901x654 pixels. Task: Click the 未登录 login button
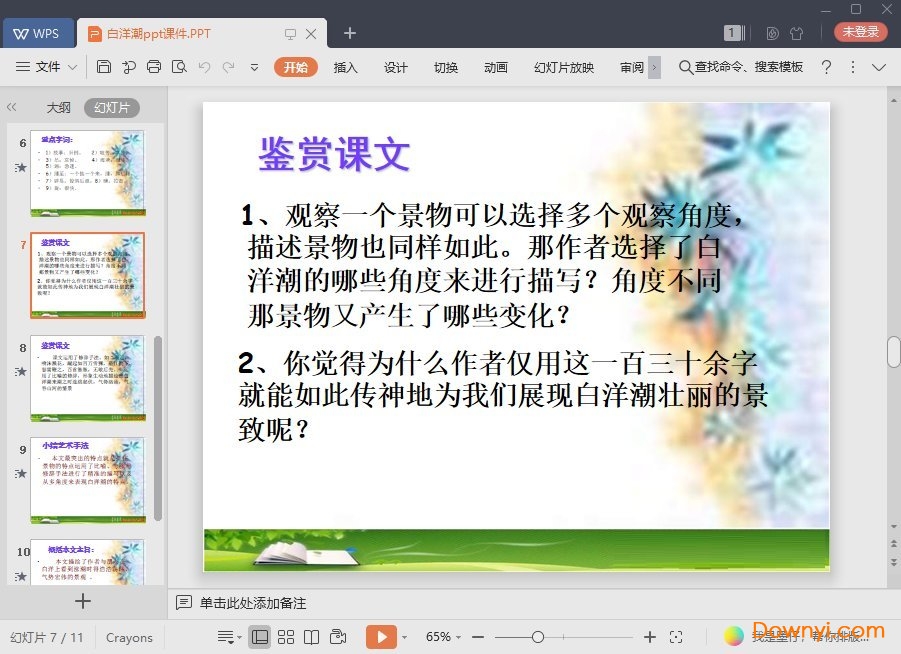(x=860, y=32)
